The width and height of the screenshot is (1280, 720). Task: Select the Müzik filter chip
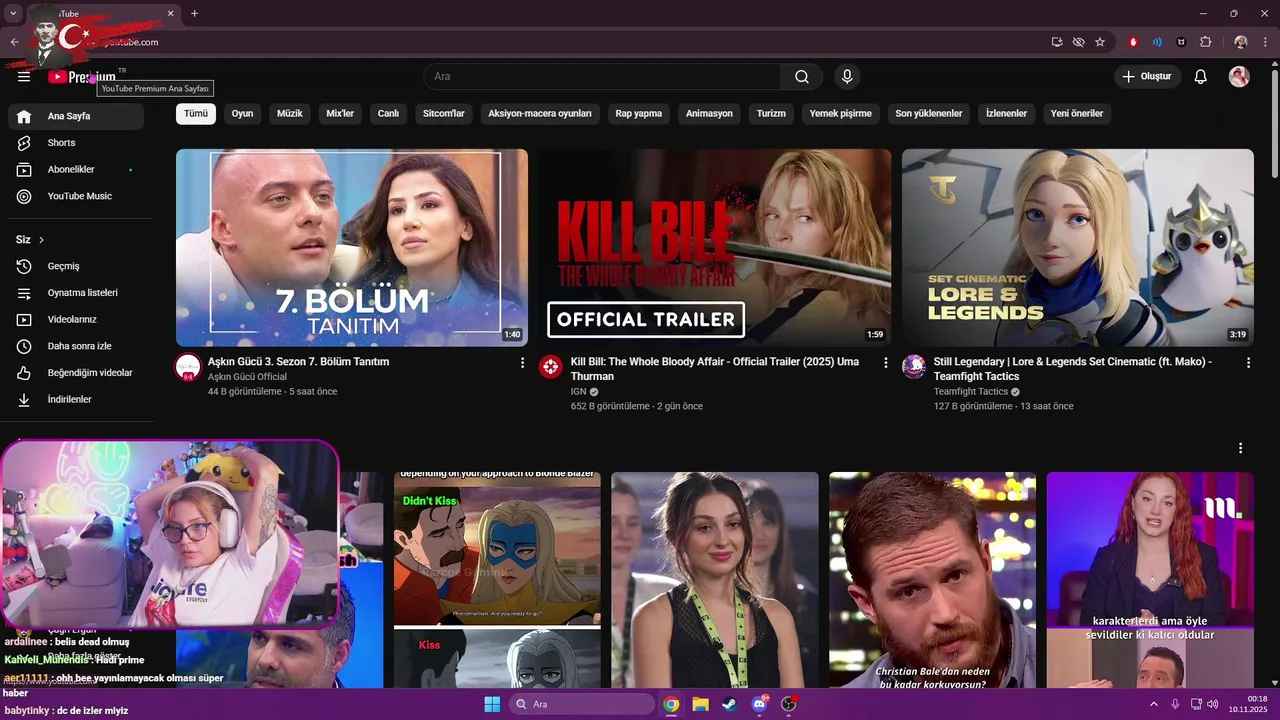(290, 113)
